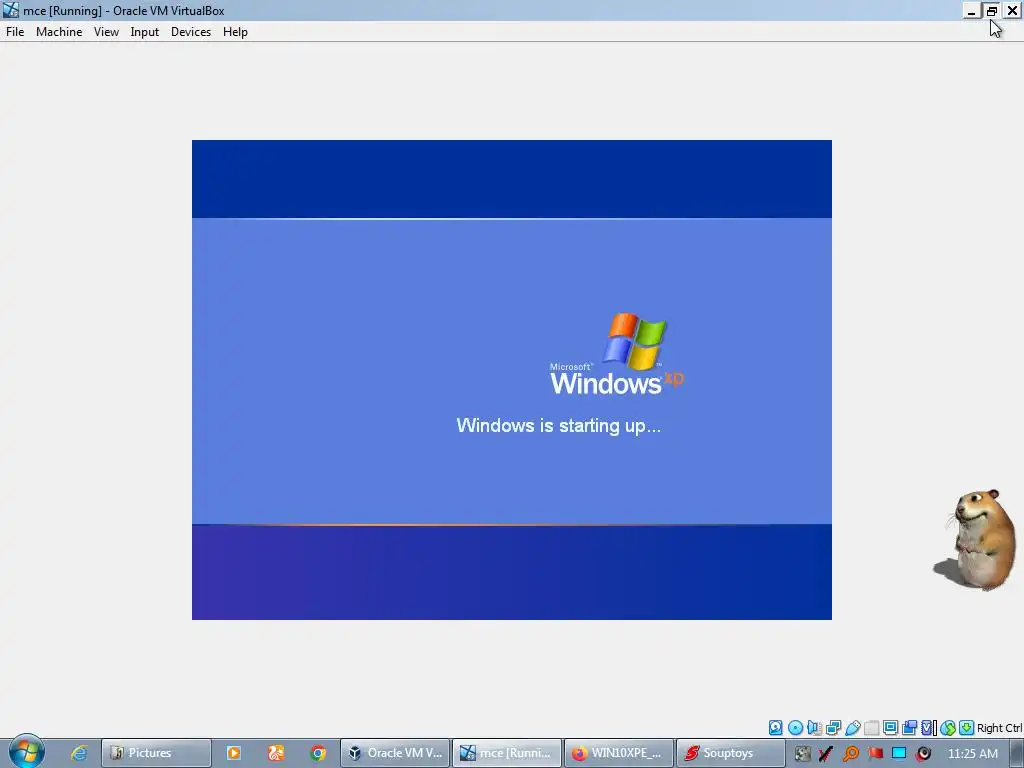1024x768 pixels.
Task: Click the recording status icon
Action: tap(909, 728)
